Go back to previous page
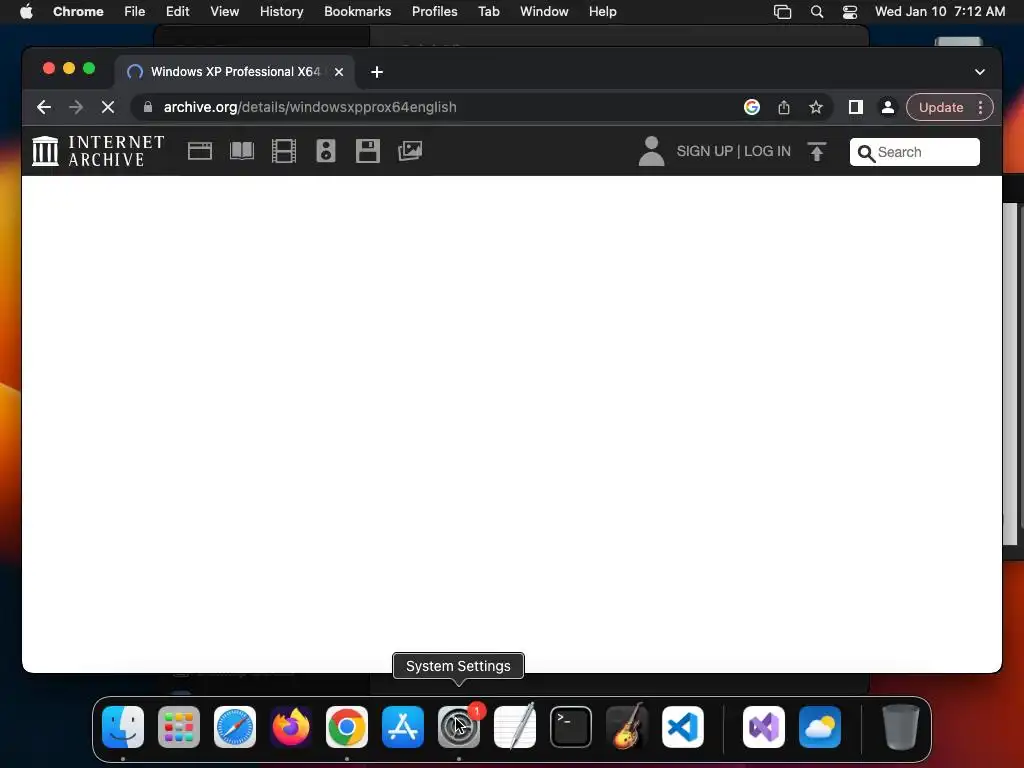 (x=44, y=107)
